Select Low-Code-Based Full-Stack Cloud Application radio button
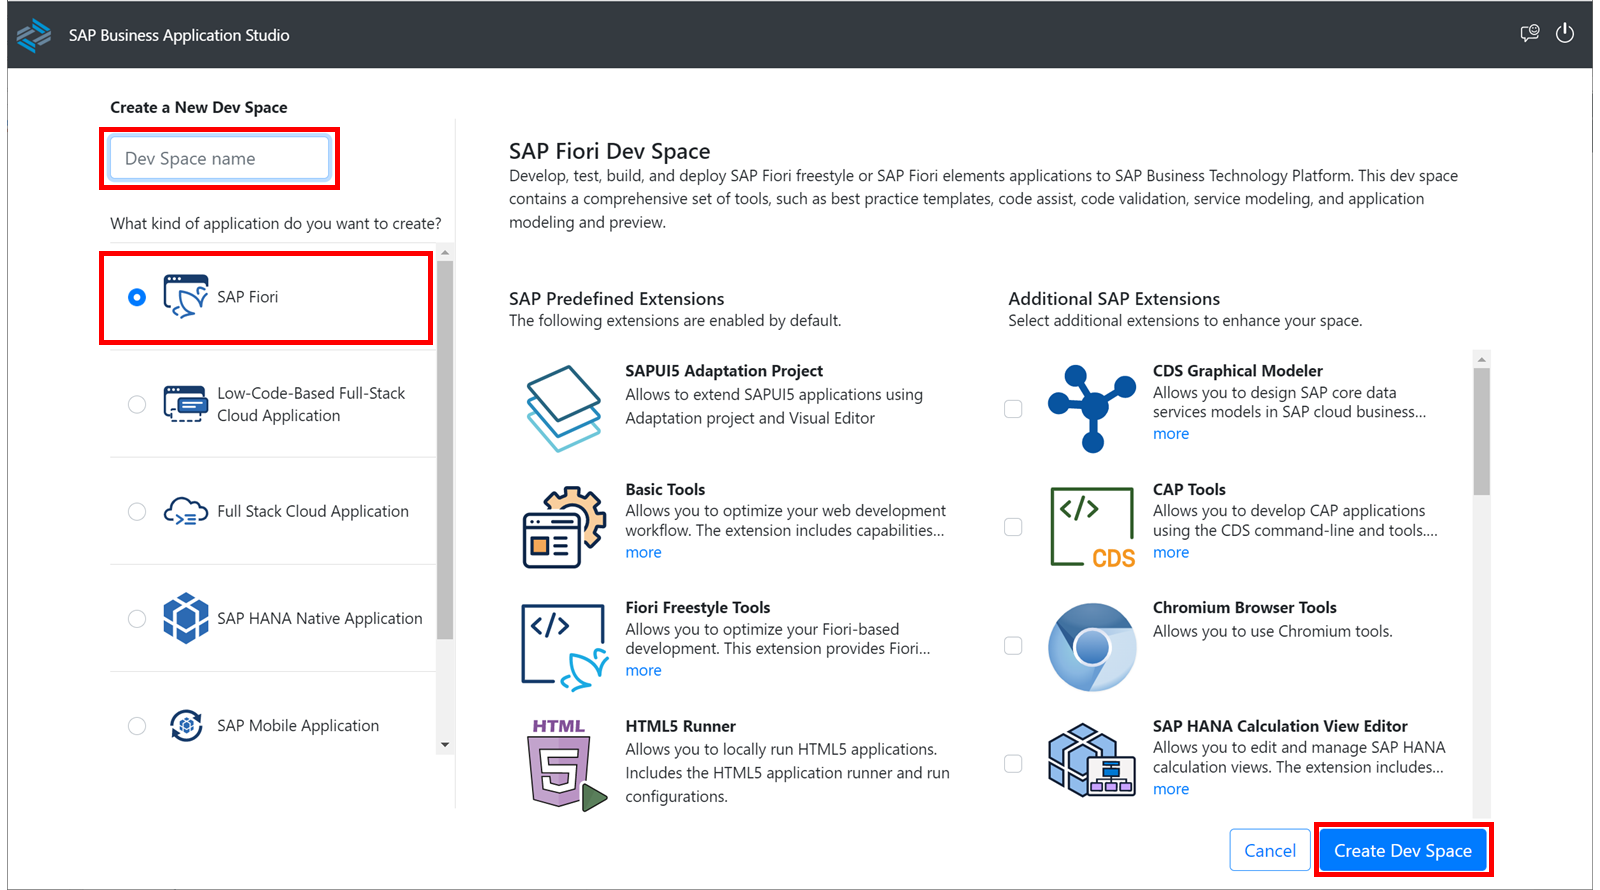 137,404
